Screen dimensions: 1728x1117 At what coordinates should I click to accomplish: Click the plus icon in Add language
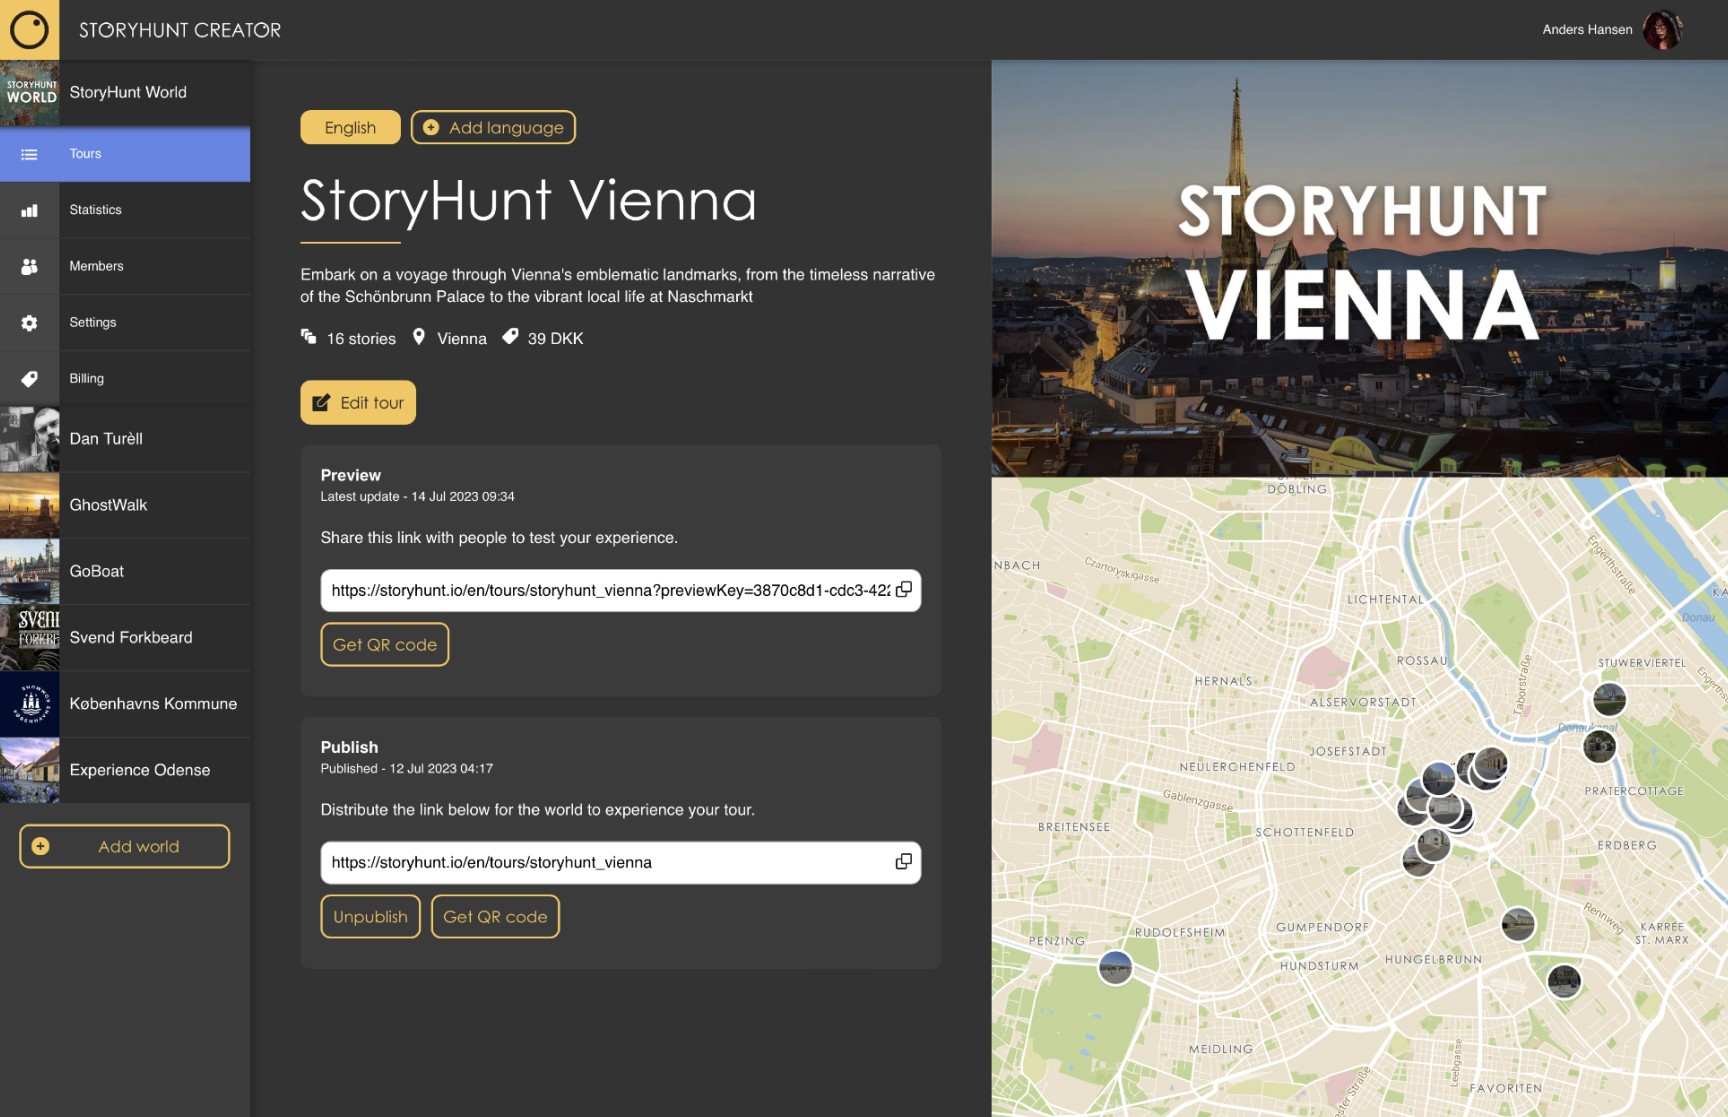tap(431, 127)
